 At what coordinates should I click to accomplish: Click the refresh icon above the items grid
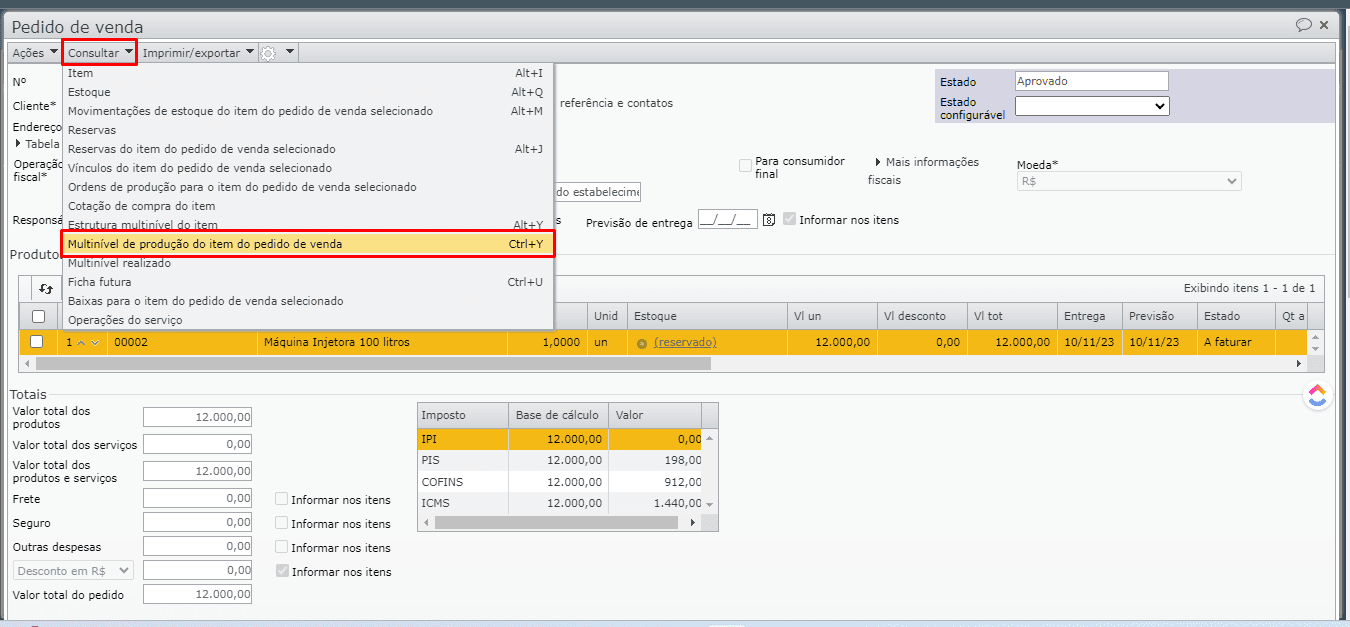pos(45,289)
